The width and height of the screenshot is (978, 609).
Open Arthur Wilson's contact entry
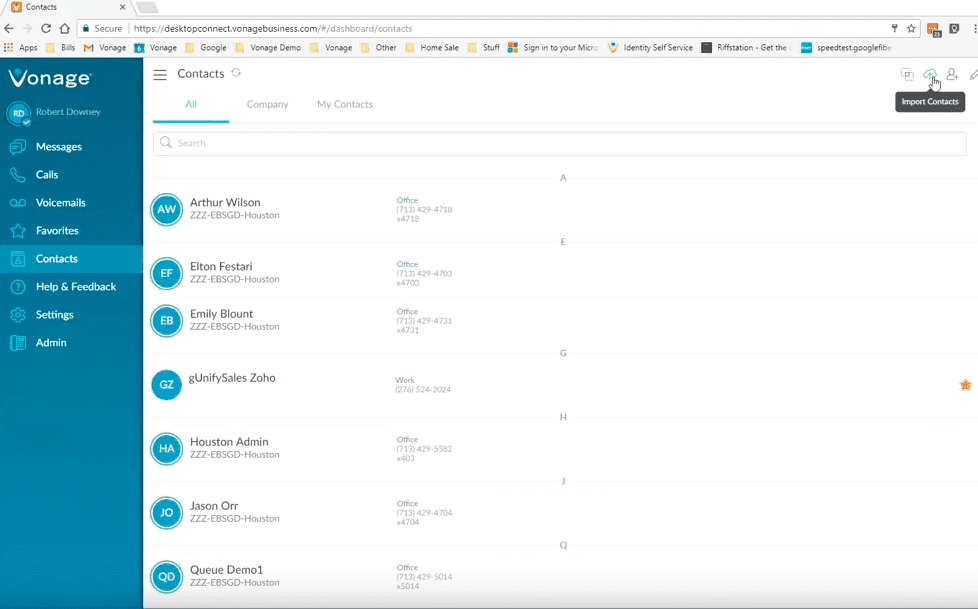click(x=225, y=203)
